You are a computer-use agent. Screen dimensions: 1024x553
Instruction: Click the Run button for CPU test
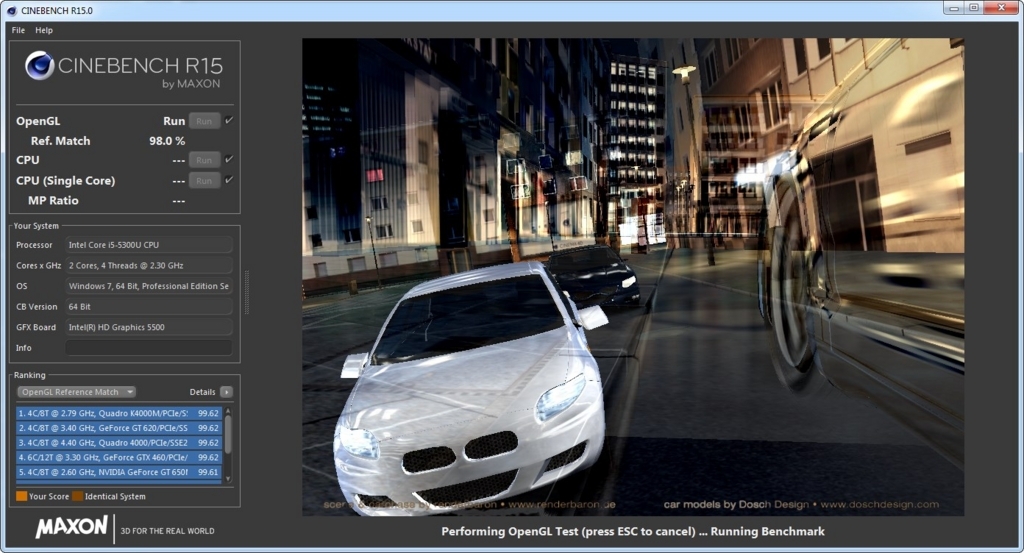[x=204, y=160]
